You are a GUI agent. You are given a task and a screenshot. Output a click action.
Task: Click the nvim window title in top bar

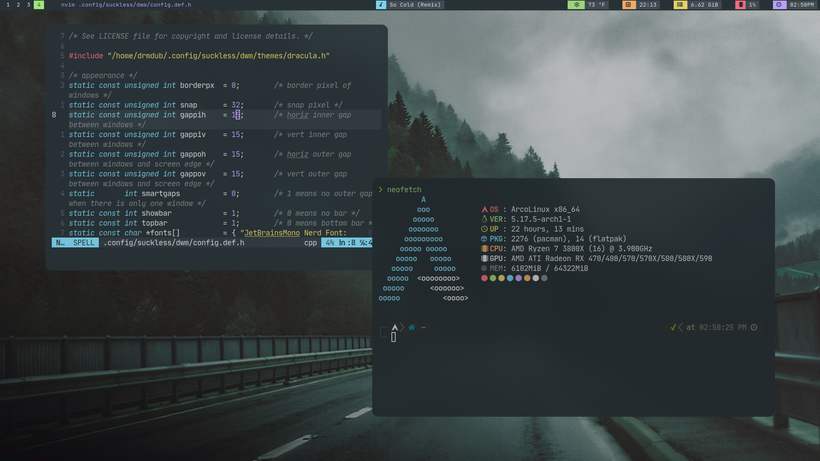[125, 5]
